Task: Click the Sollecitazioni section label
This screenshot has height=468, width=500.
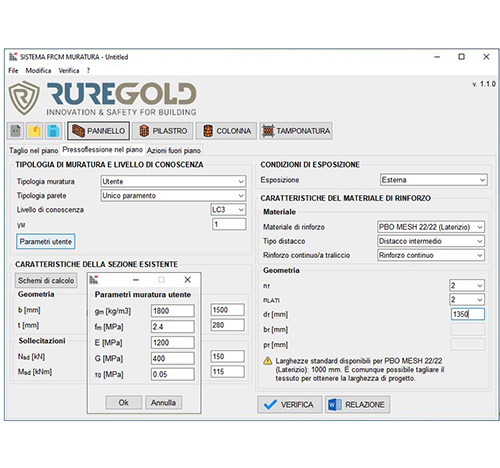Action: click(42, 341)
